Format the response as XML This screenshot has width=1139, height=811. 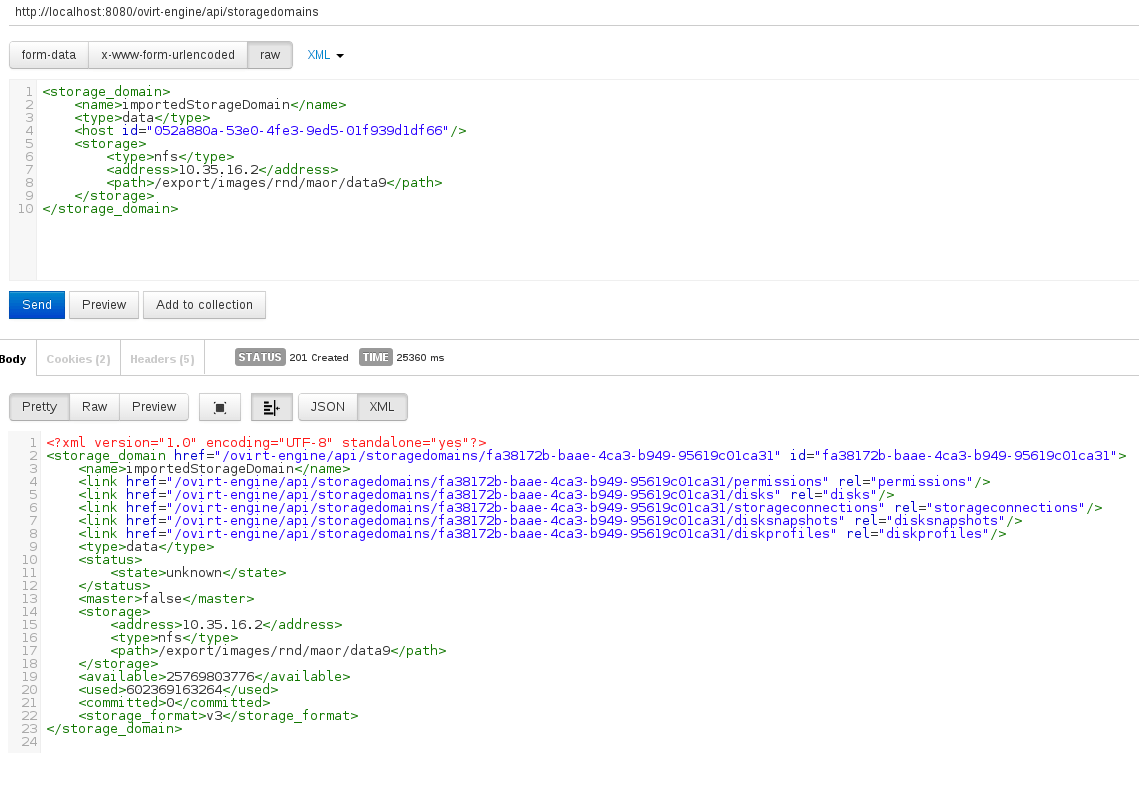tap(382, 407)
